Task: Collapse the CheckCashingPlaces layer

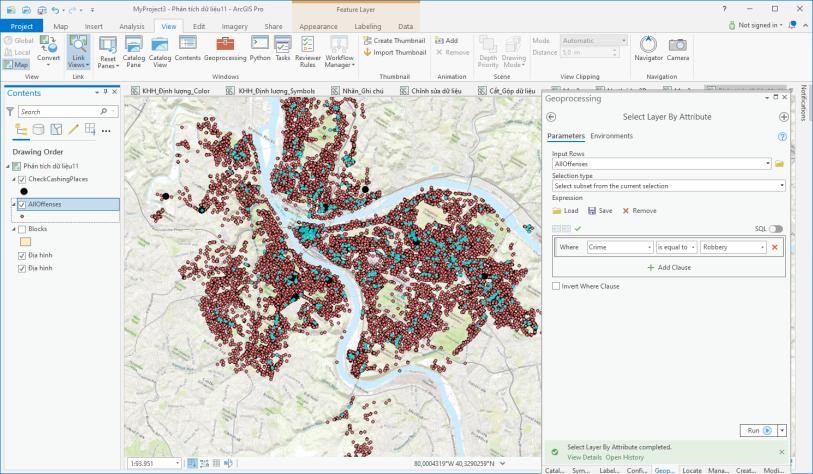Action: coord(14,179)
